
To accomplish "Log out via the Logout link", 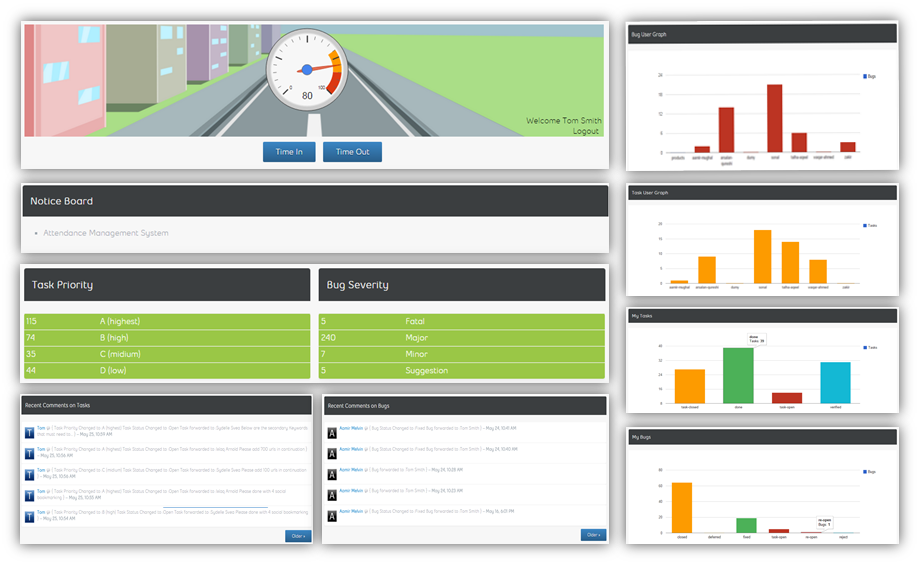I will 586,131.
